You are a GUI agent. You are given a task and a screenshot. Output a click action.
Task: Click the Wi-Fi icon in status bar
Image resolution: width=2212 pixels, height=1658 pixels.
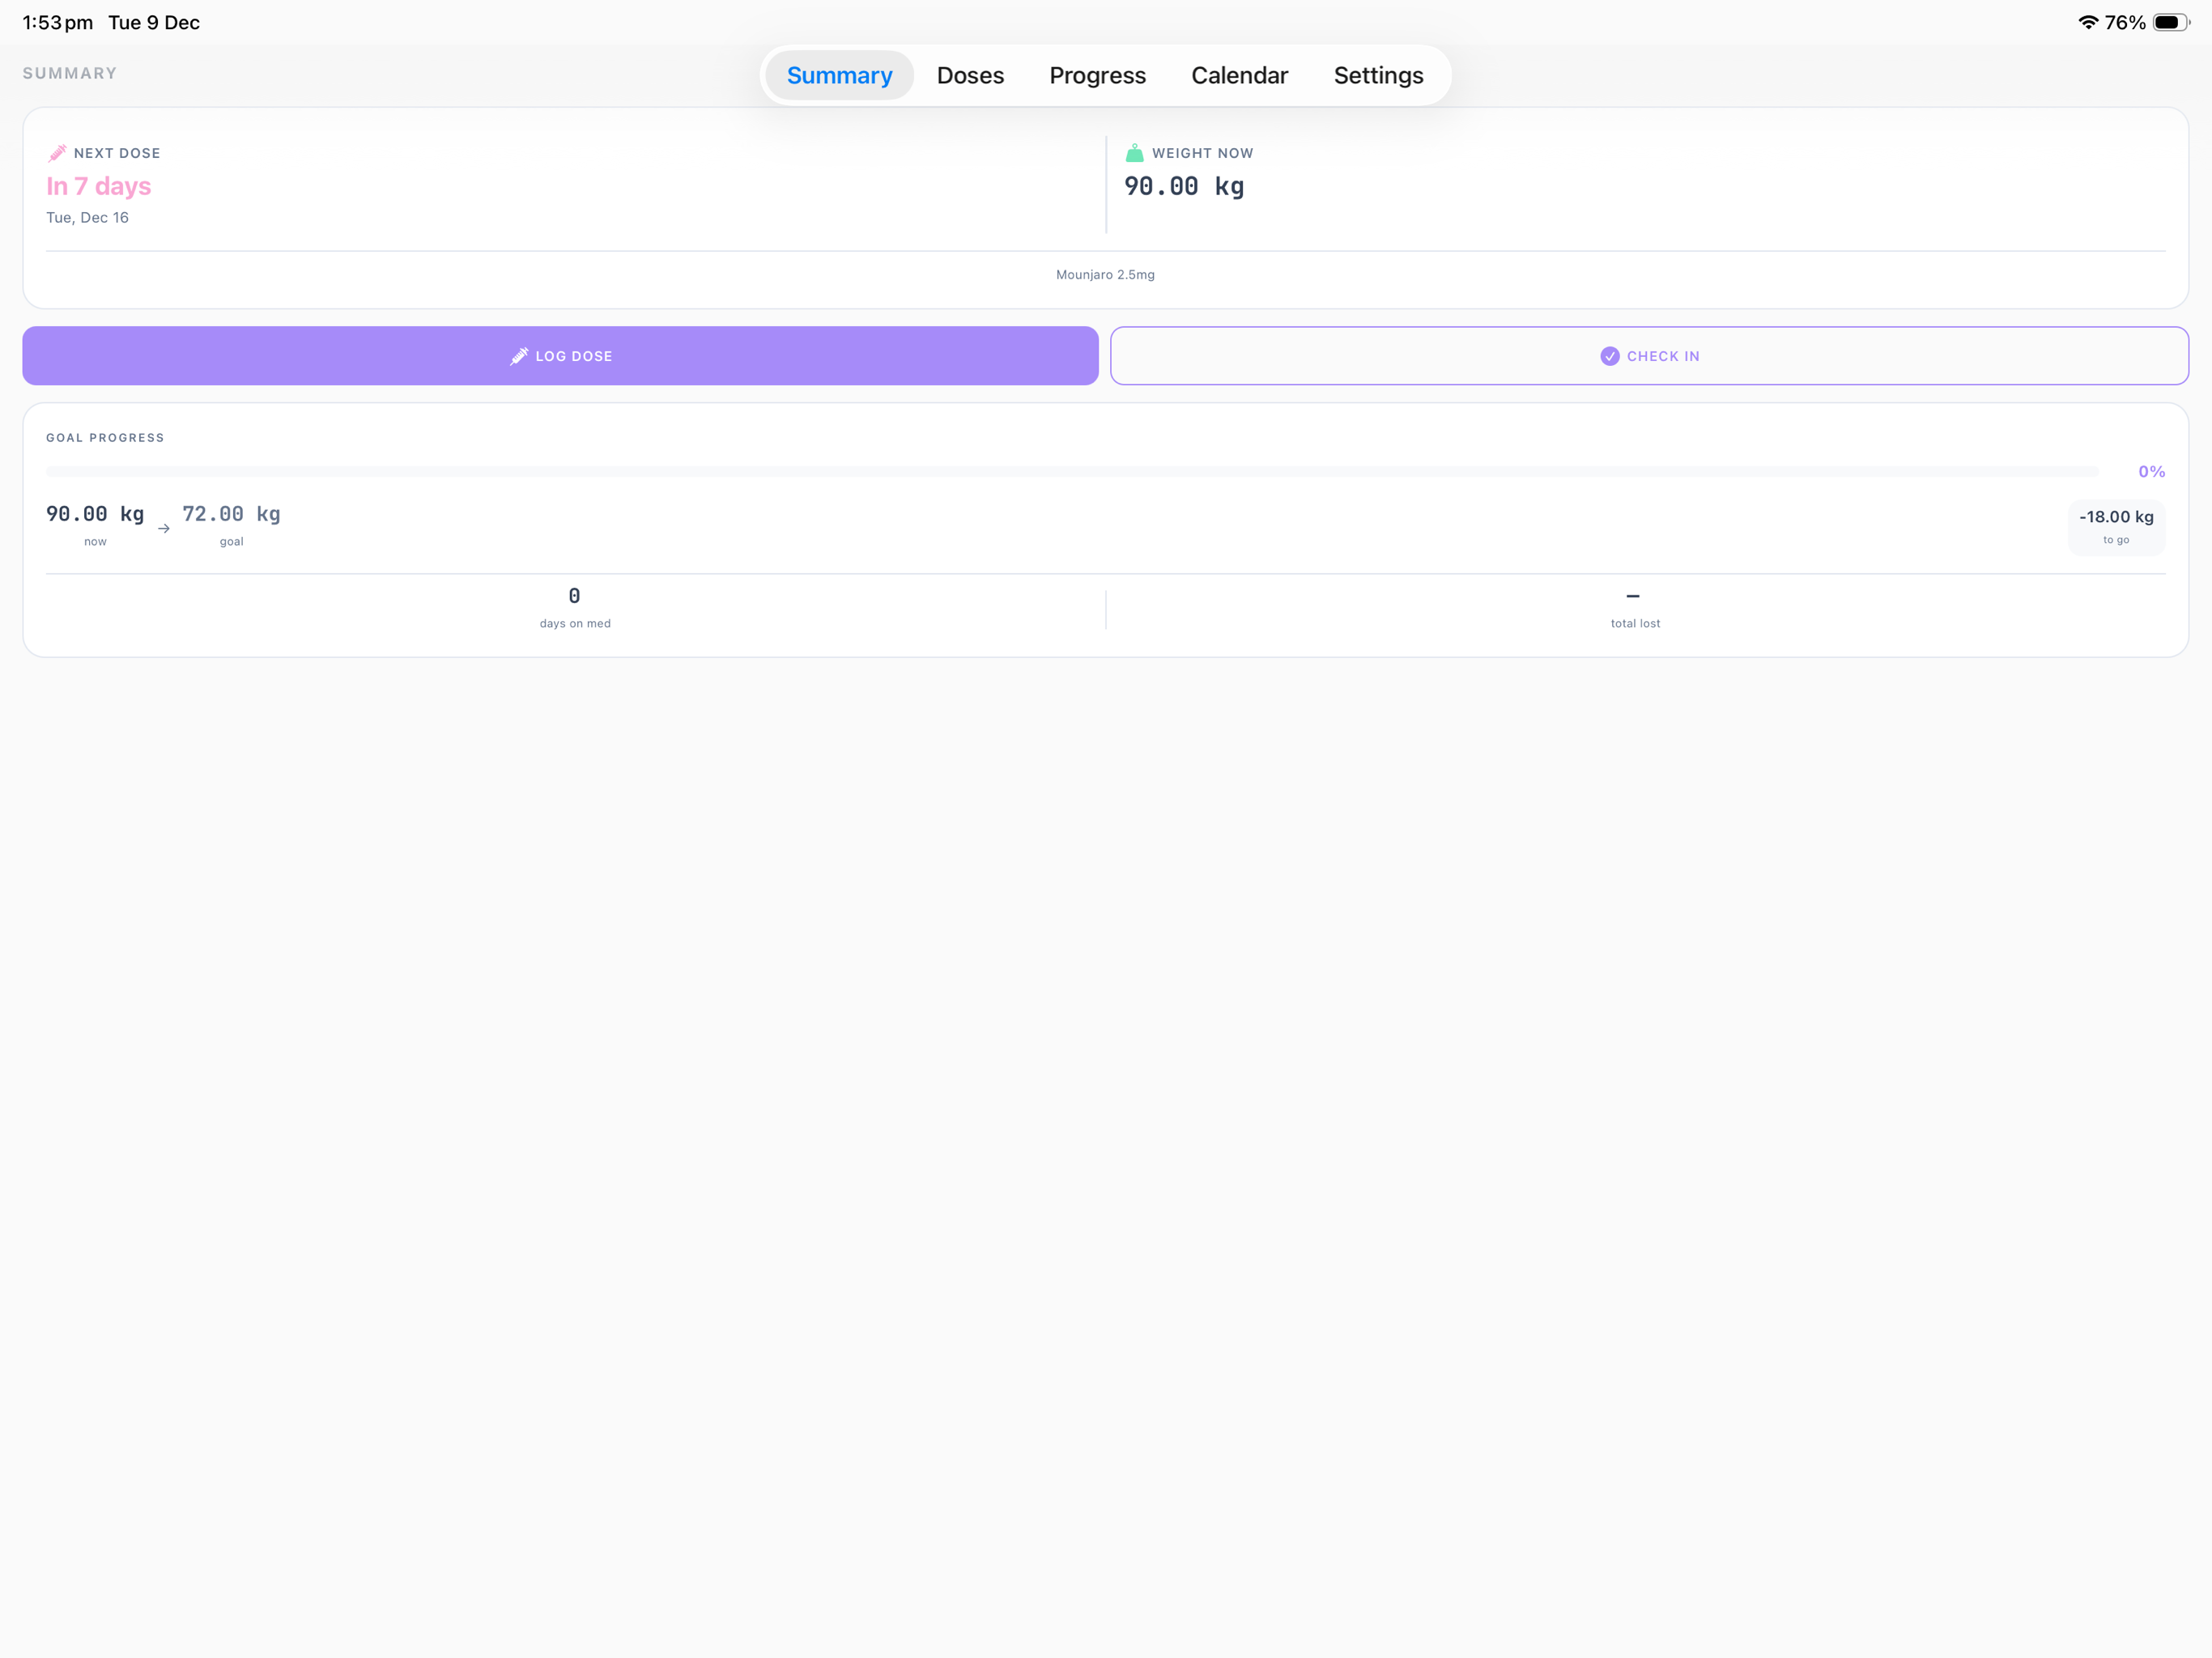pyautogui.click(x=2088, y=22)
